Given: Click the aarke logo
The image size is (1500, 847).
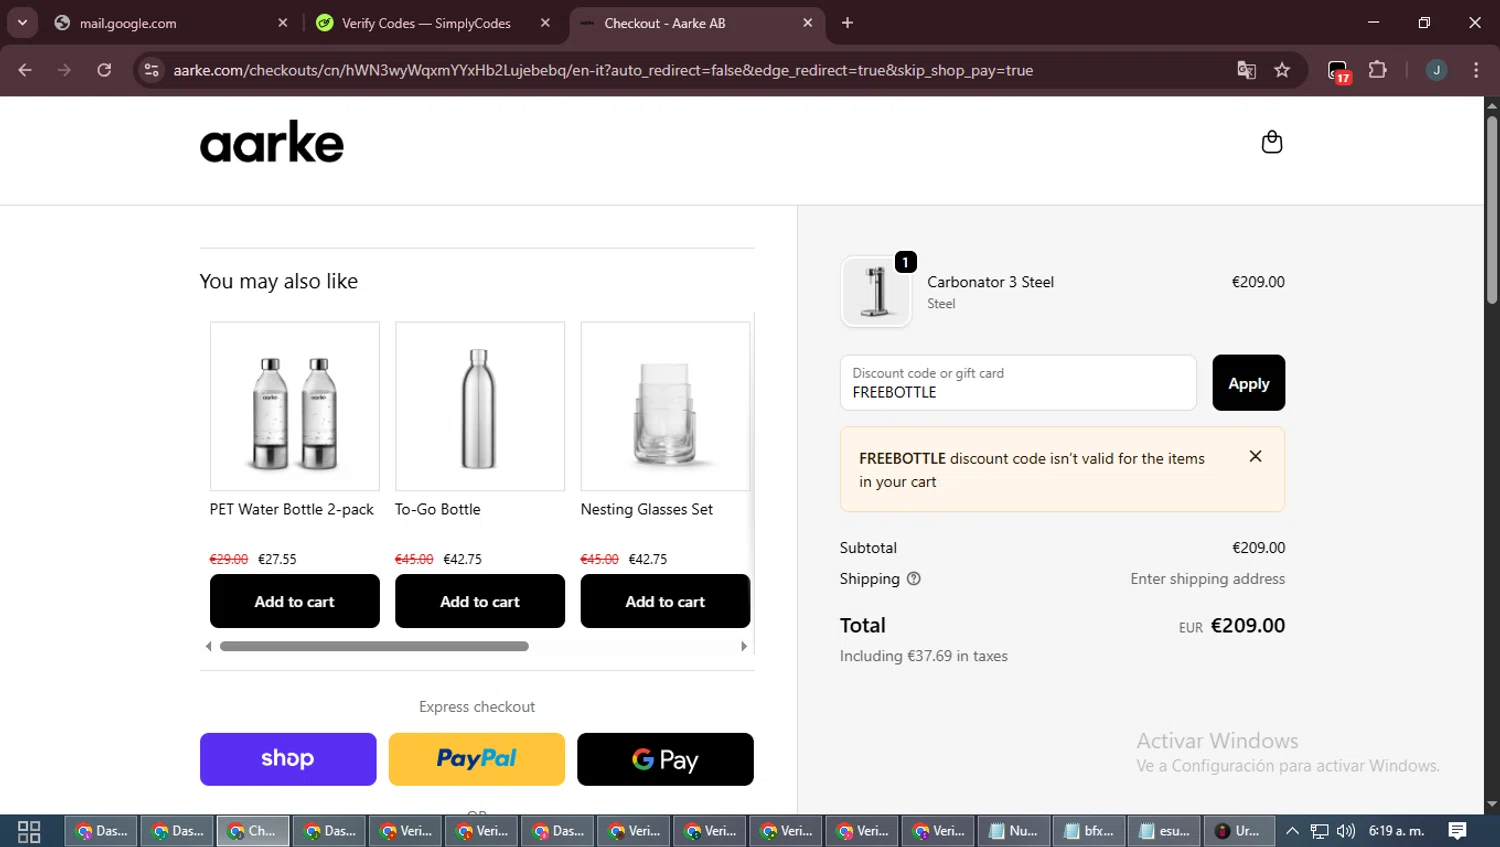Looking at the screenshot, I should pyautogui.click(x=272, y=142).
